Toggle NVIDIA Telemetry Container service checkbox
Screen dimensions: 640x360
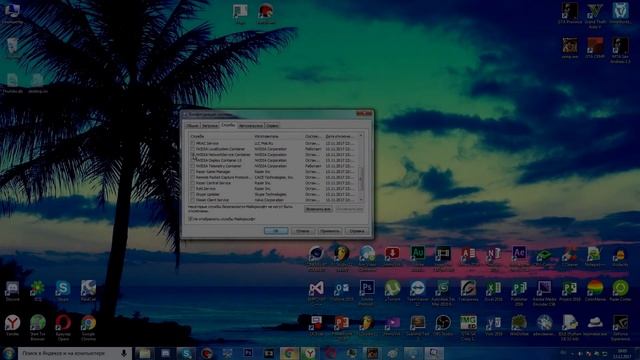click(x=193, y=166)
